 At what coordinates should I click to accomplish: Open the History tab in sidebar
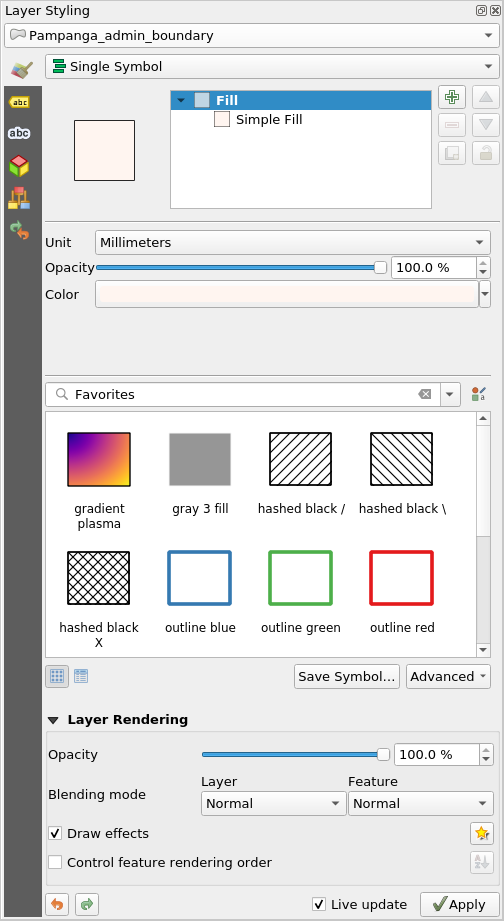(x=19, y=230)
